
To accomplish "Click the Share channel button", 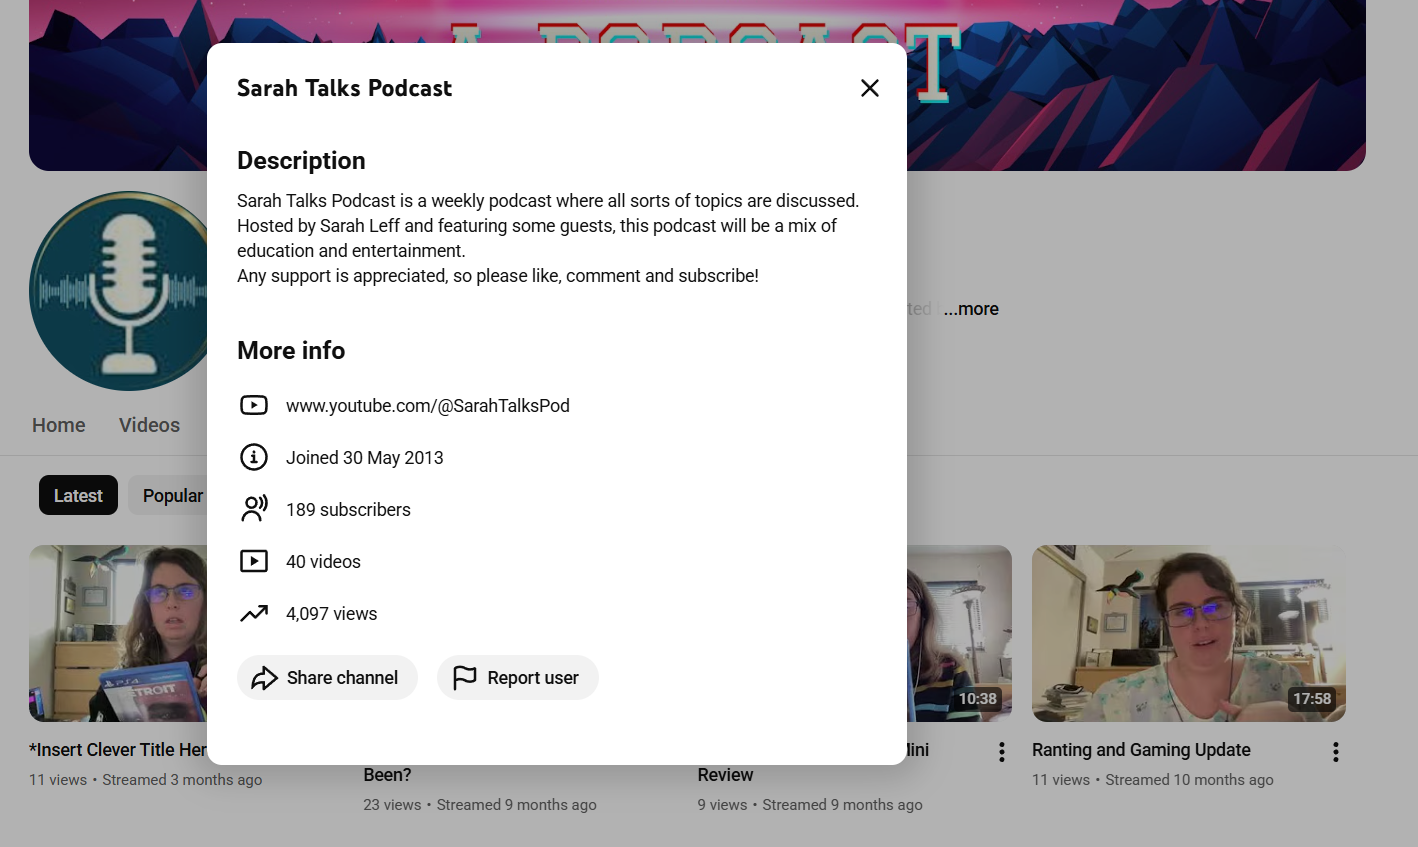I will tap(327, 678).
